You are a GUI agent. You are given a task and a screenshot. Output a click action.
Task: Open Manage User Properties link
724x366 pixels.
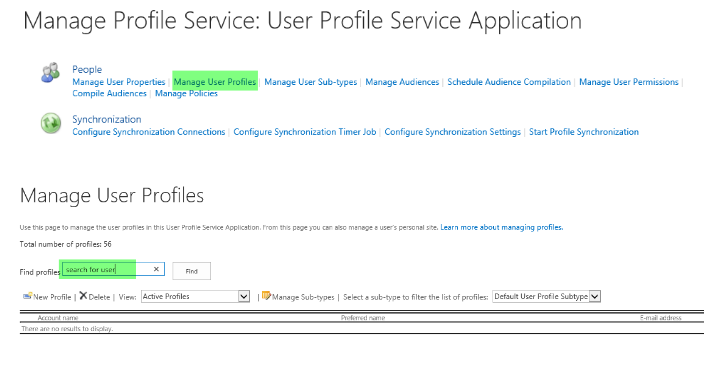tap(119, 82)
